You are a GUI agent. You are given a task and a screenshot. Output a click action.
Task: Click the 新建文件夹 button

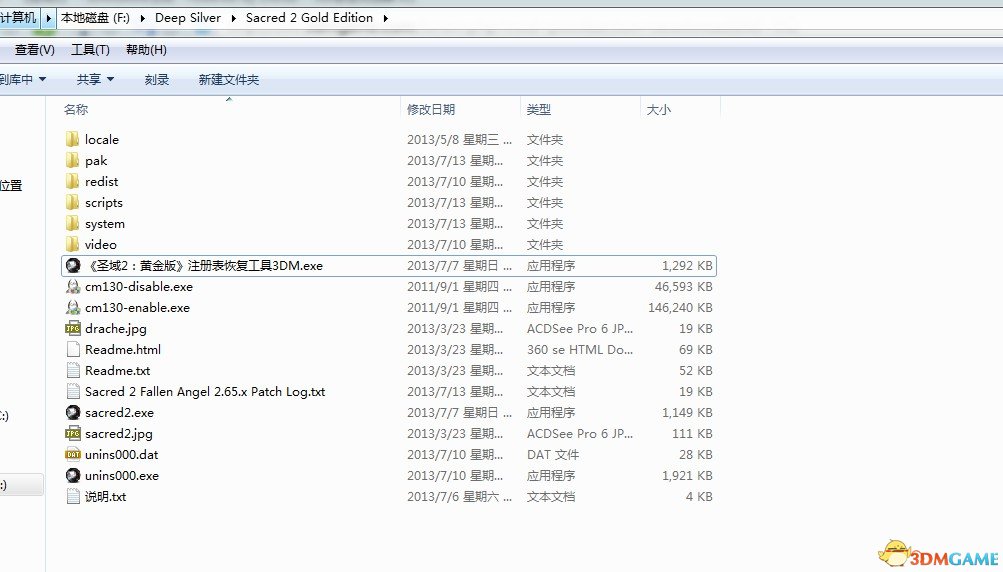pyautogui.click(x=228, y=79)
